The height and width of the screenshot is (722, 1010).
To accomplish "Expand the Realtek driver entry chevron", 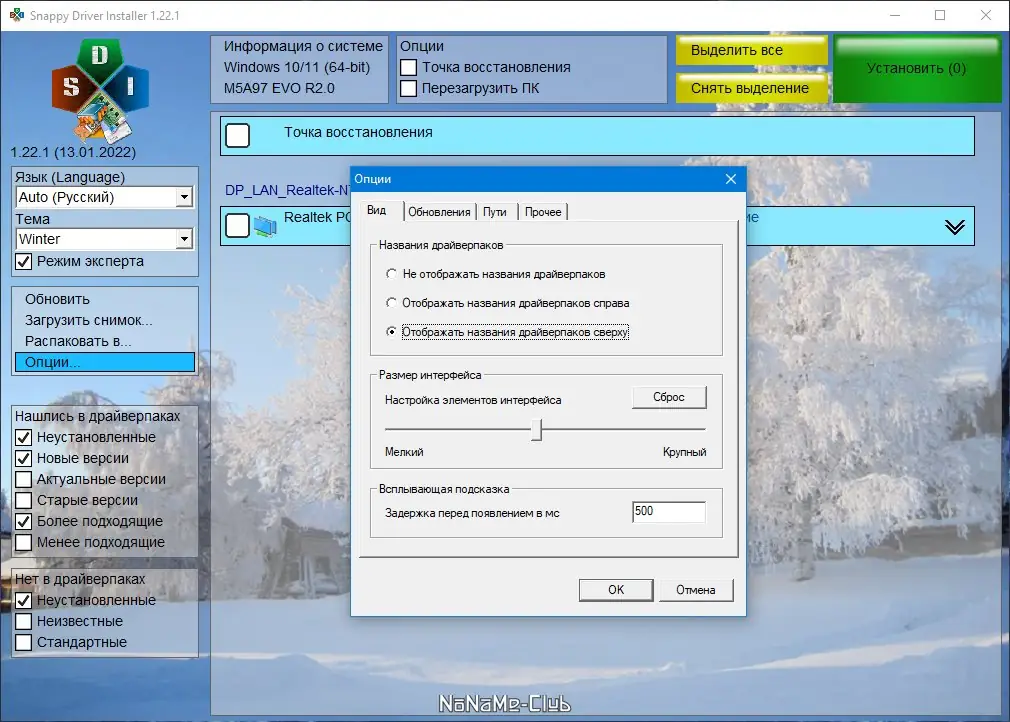I will (951, 225).
